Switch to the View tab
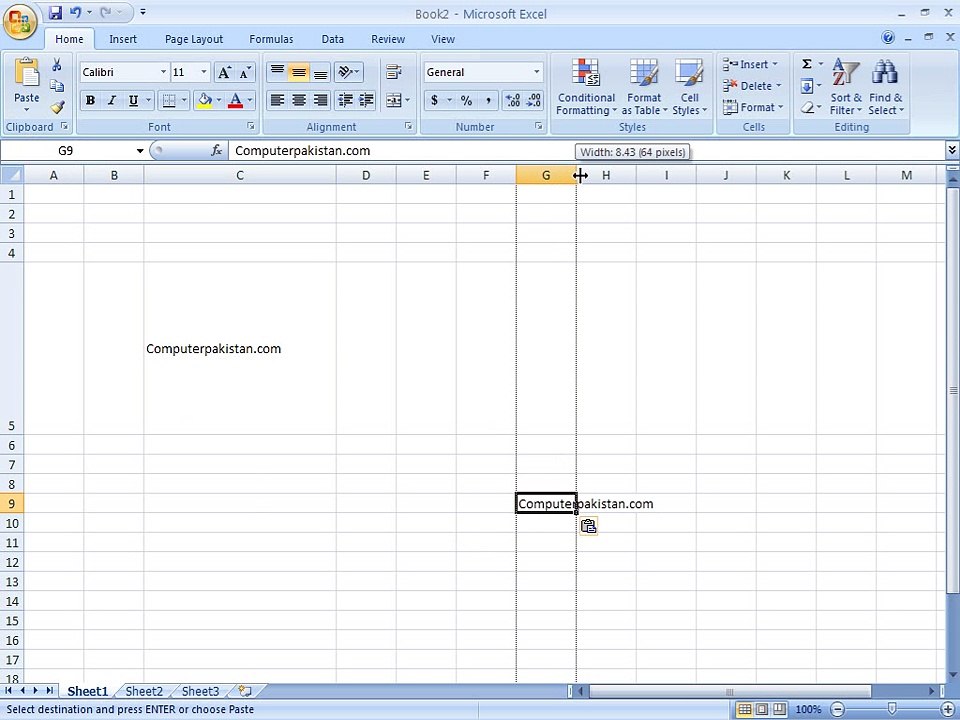Image resolution: width=960 pixels, height=720 pixels. (x=443, y=39)
